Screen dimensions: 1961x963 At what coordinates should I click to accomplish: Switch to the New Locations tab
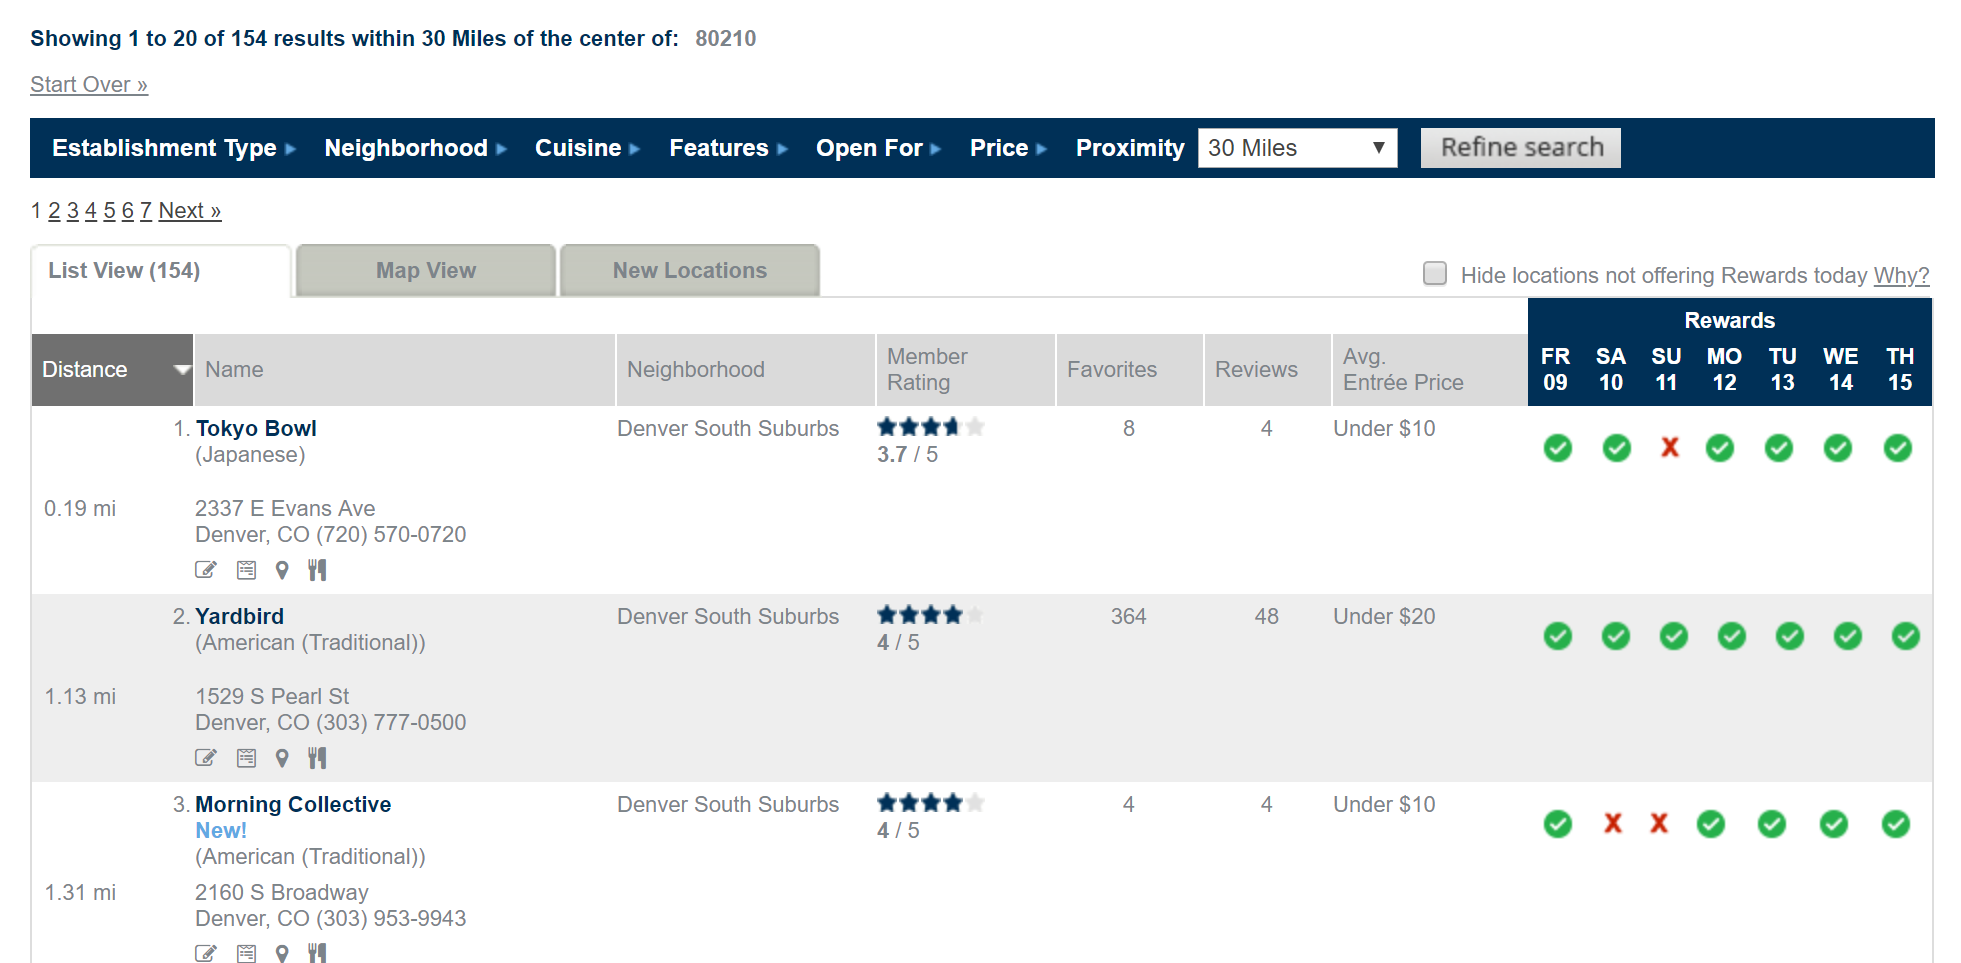[x=689, y=271]
